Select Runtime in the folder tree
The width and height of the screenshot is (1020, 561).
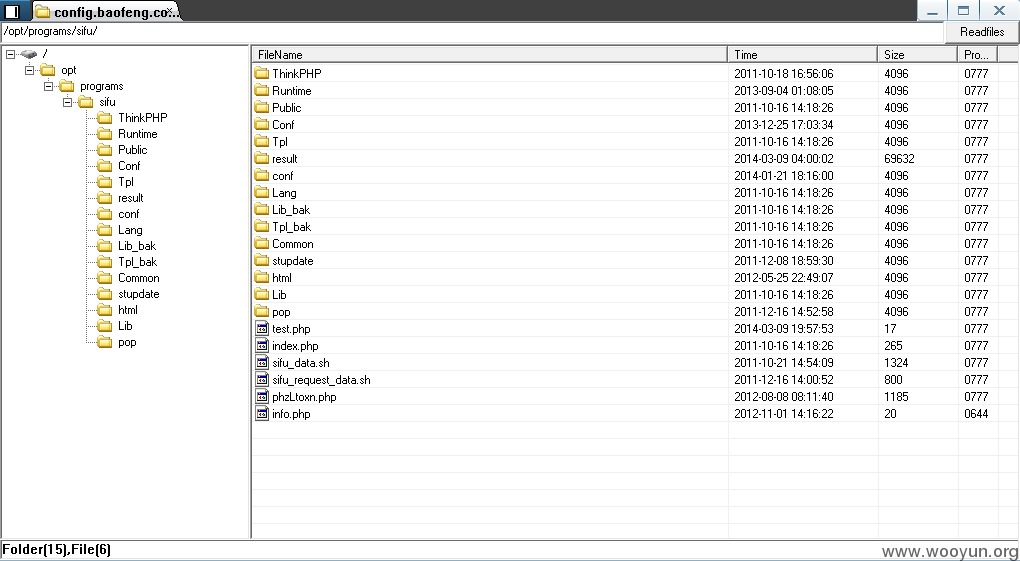pyautogui.click(x=137, y=133)
